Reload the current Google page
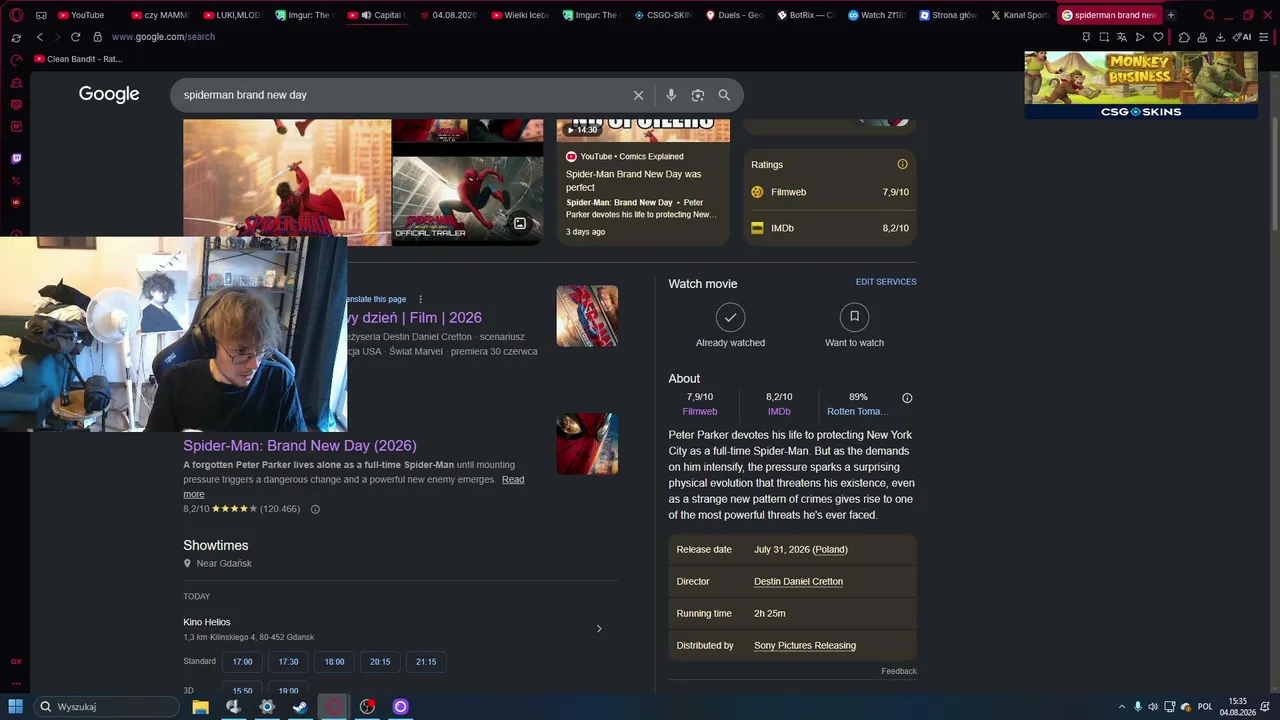 [x=75, y=37]
